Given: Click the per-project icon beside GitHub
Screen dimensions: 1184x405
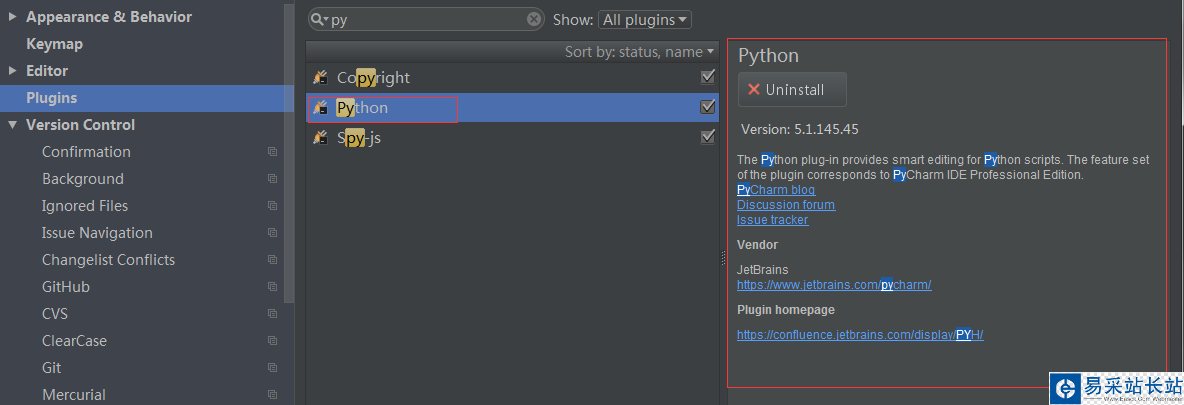Looking at the screenshot, I should tap(272, 287).
